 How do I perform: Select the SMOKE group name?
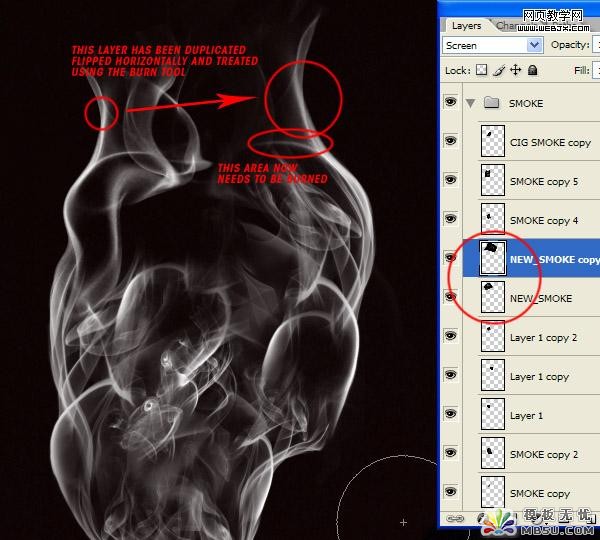click(x=526, y=103)
